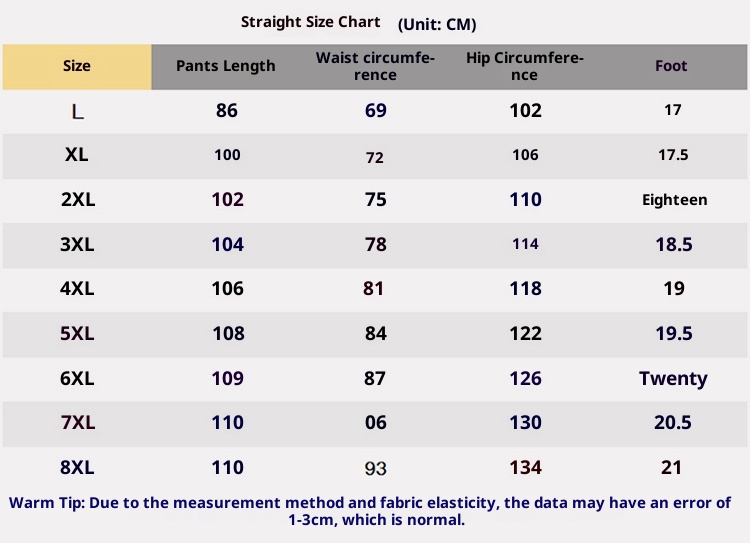The image size is (750, 543).
Task: Select the (Unit: CM) label
Action: (437, 24)
